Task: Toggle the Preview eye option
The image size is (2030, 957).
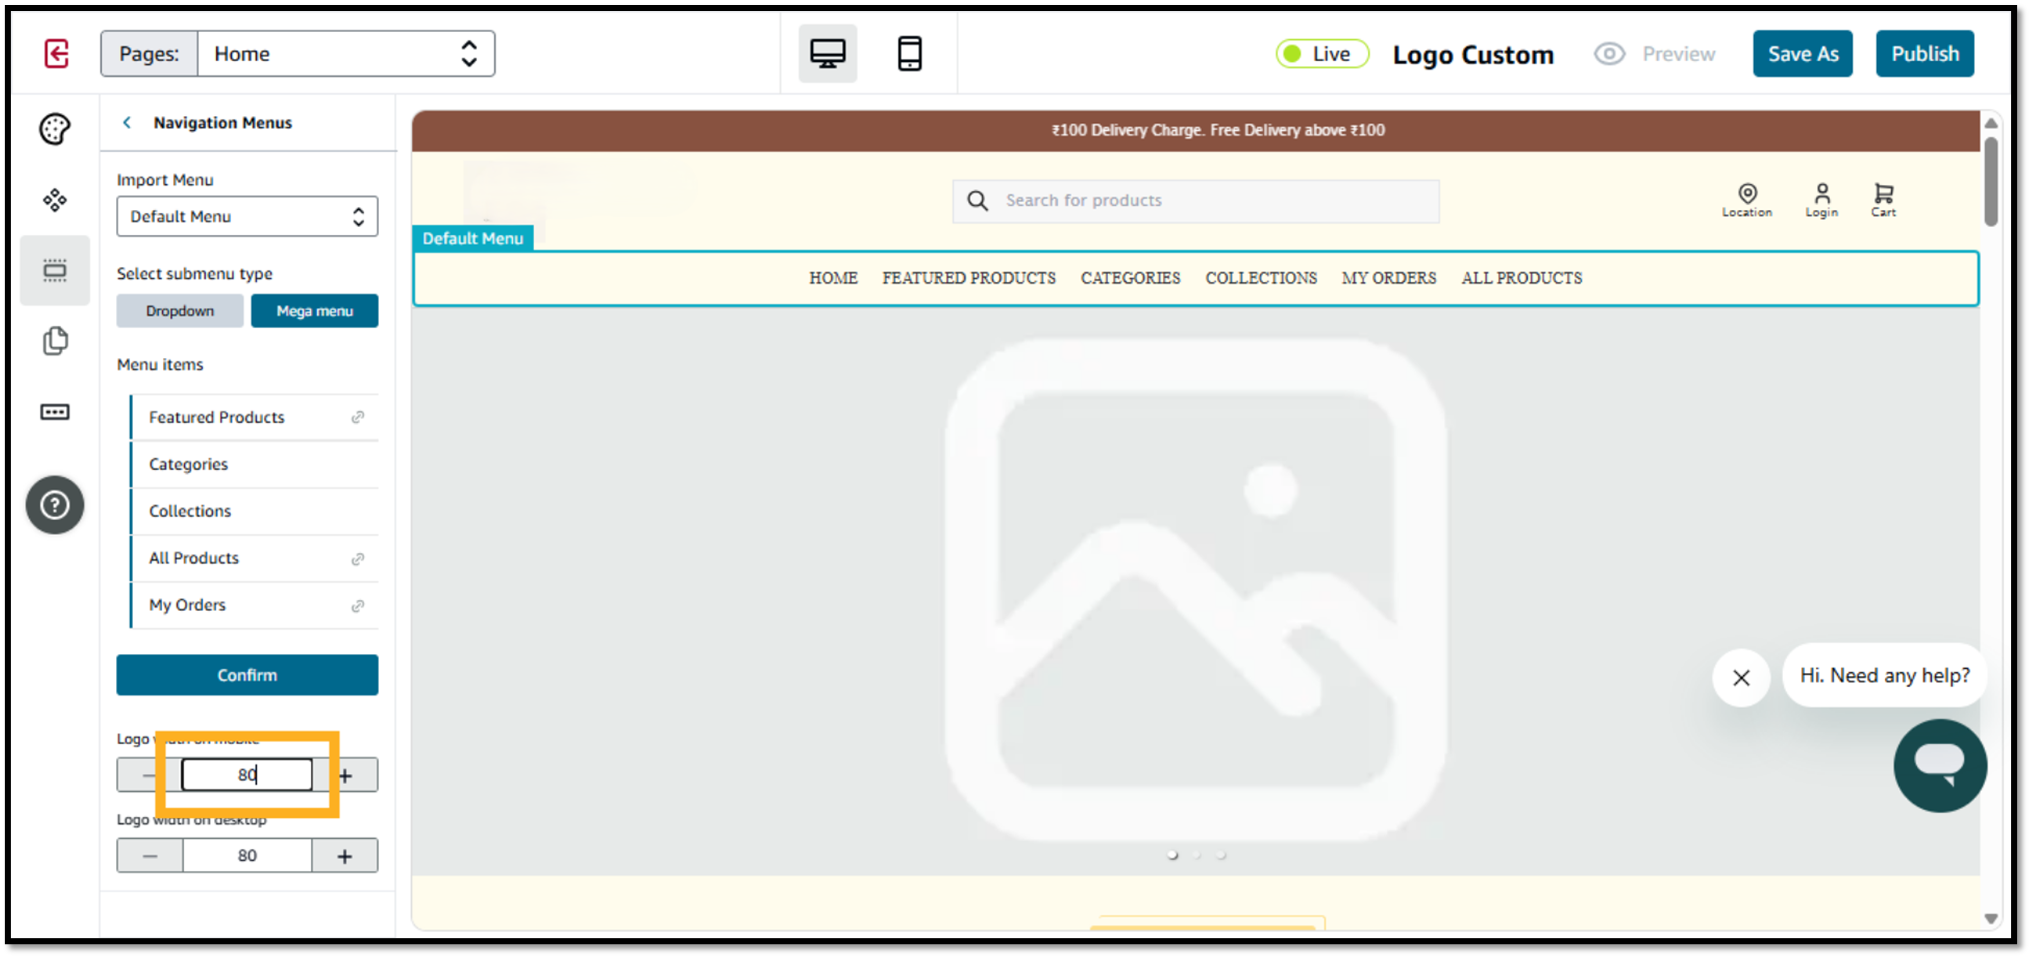Action: pos(1655,54)
